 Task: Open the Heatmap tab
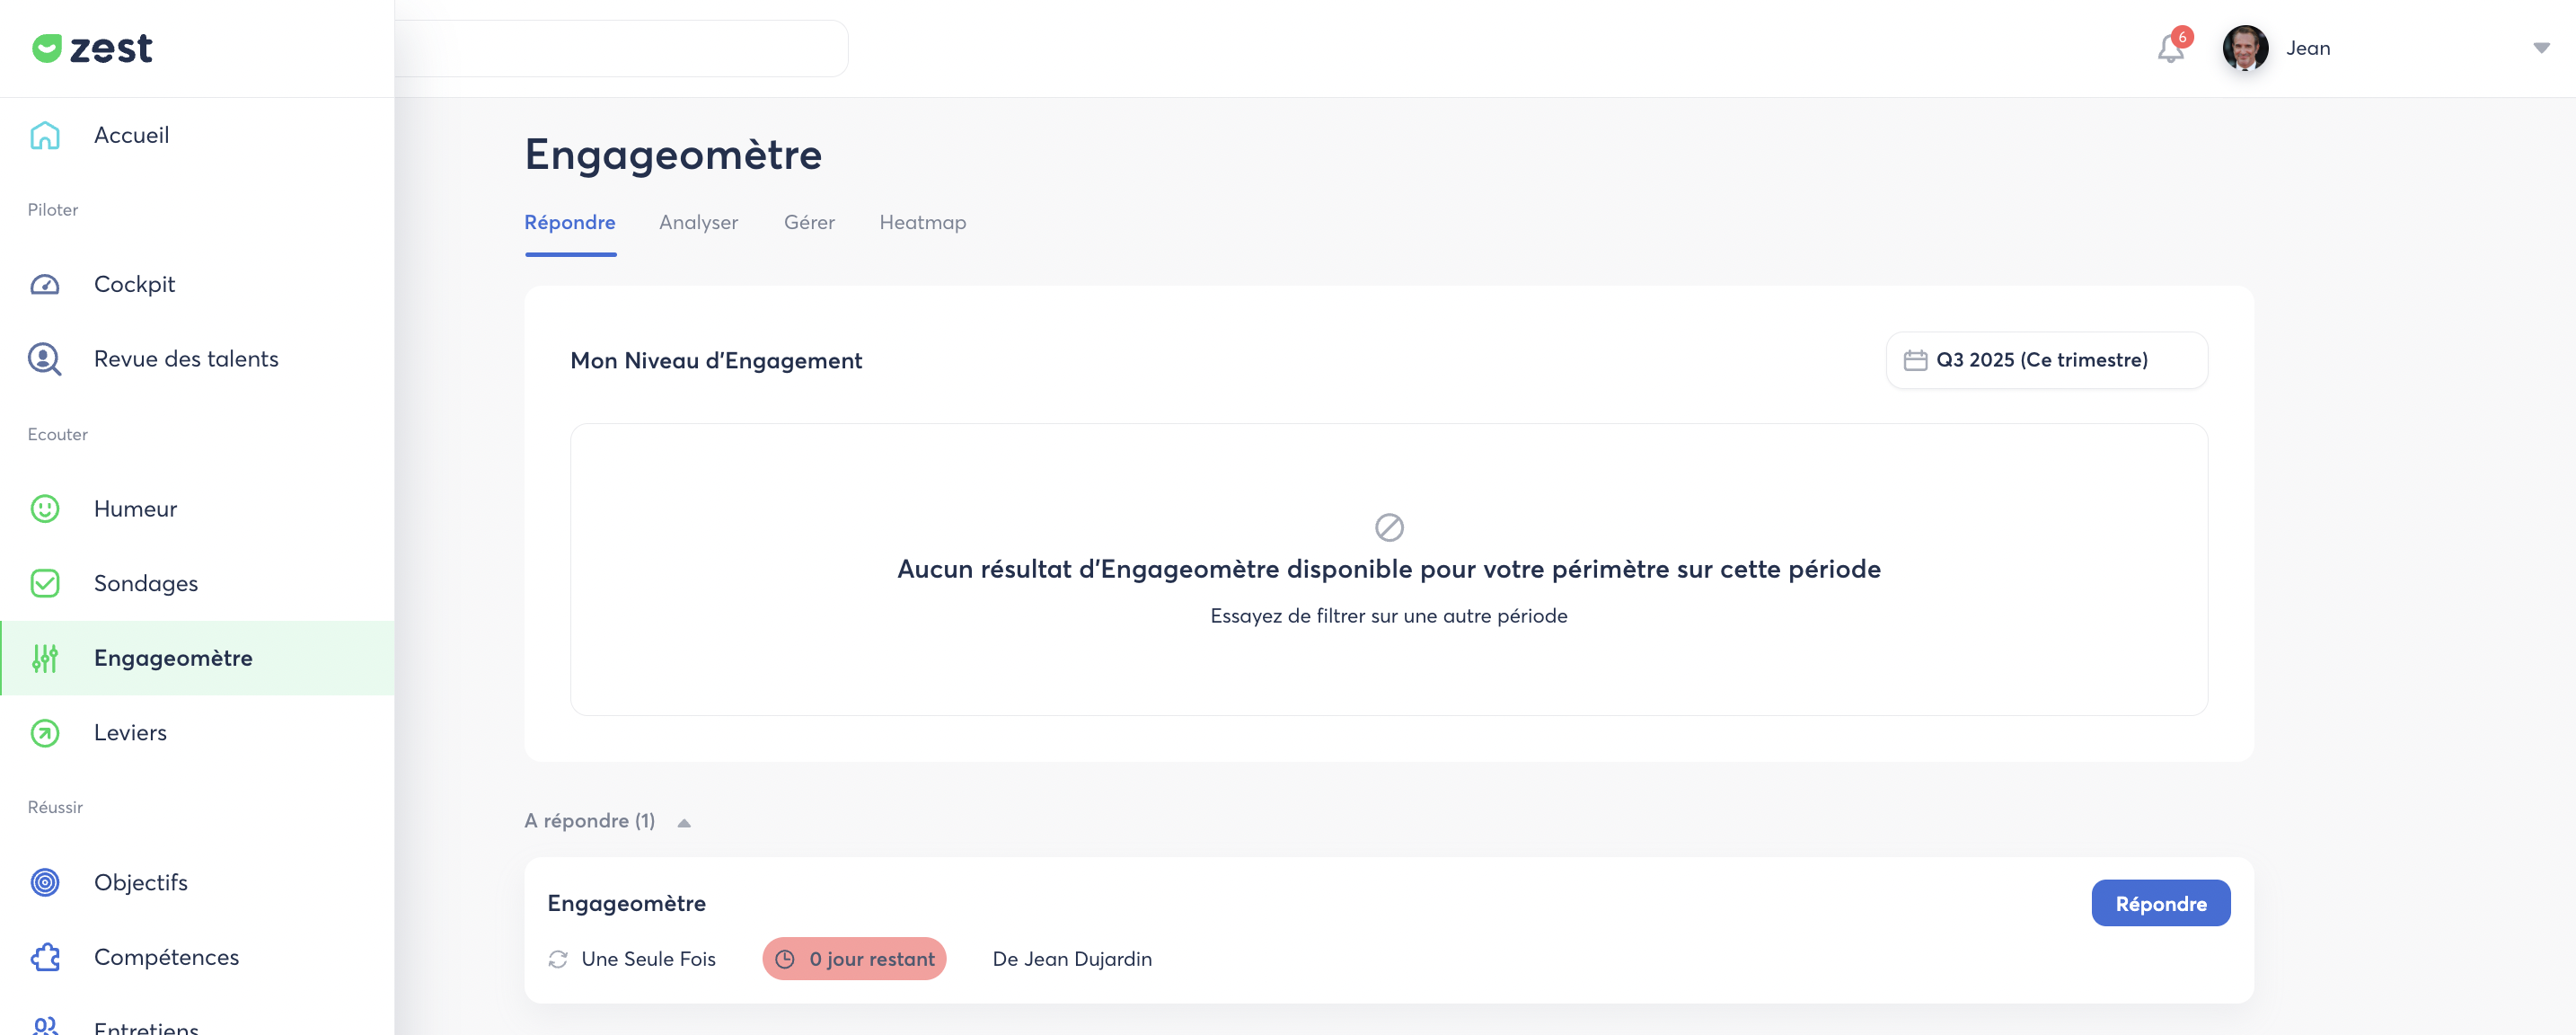(922, 223)
